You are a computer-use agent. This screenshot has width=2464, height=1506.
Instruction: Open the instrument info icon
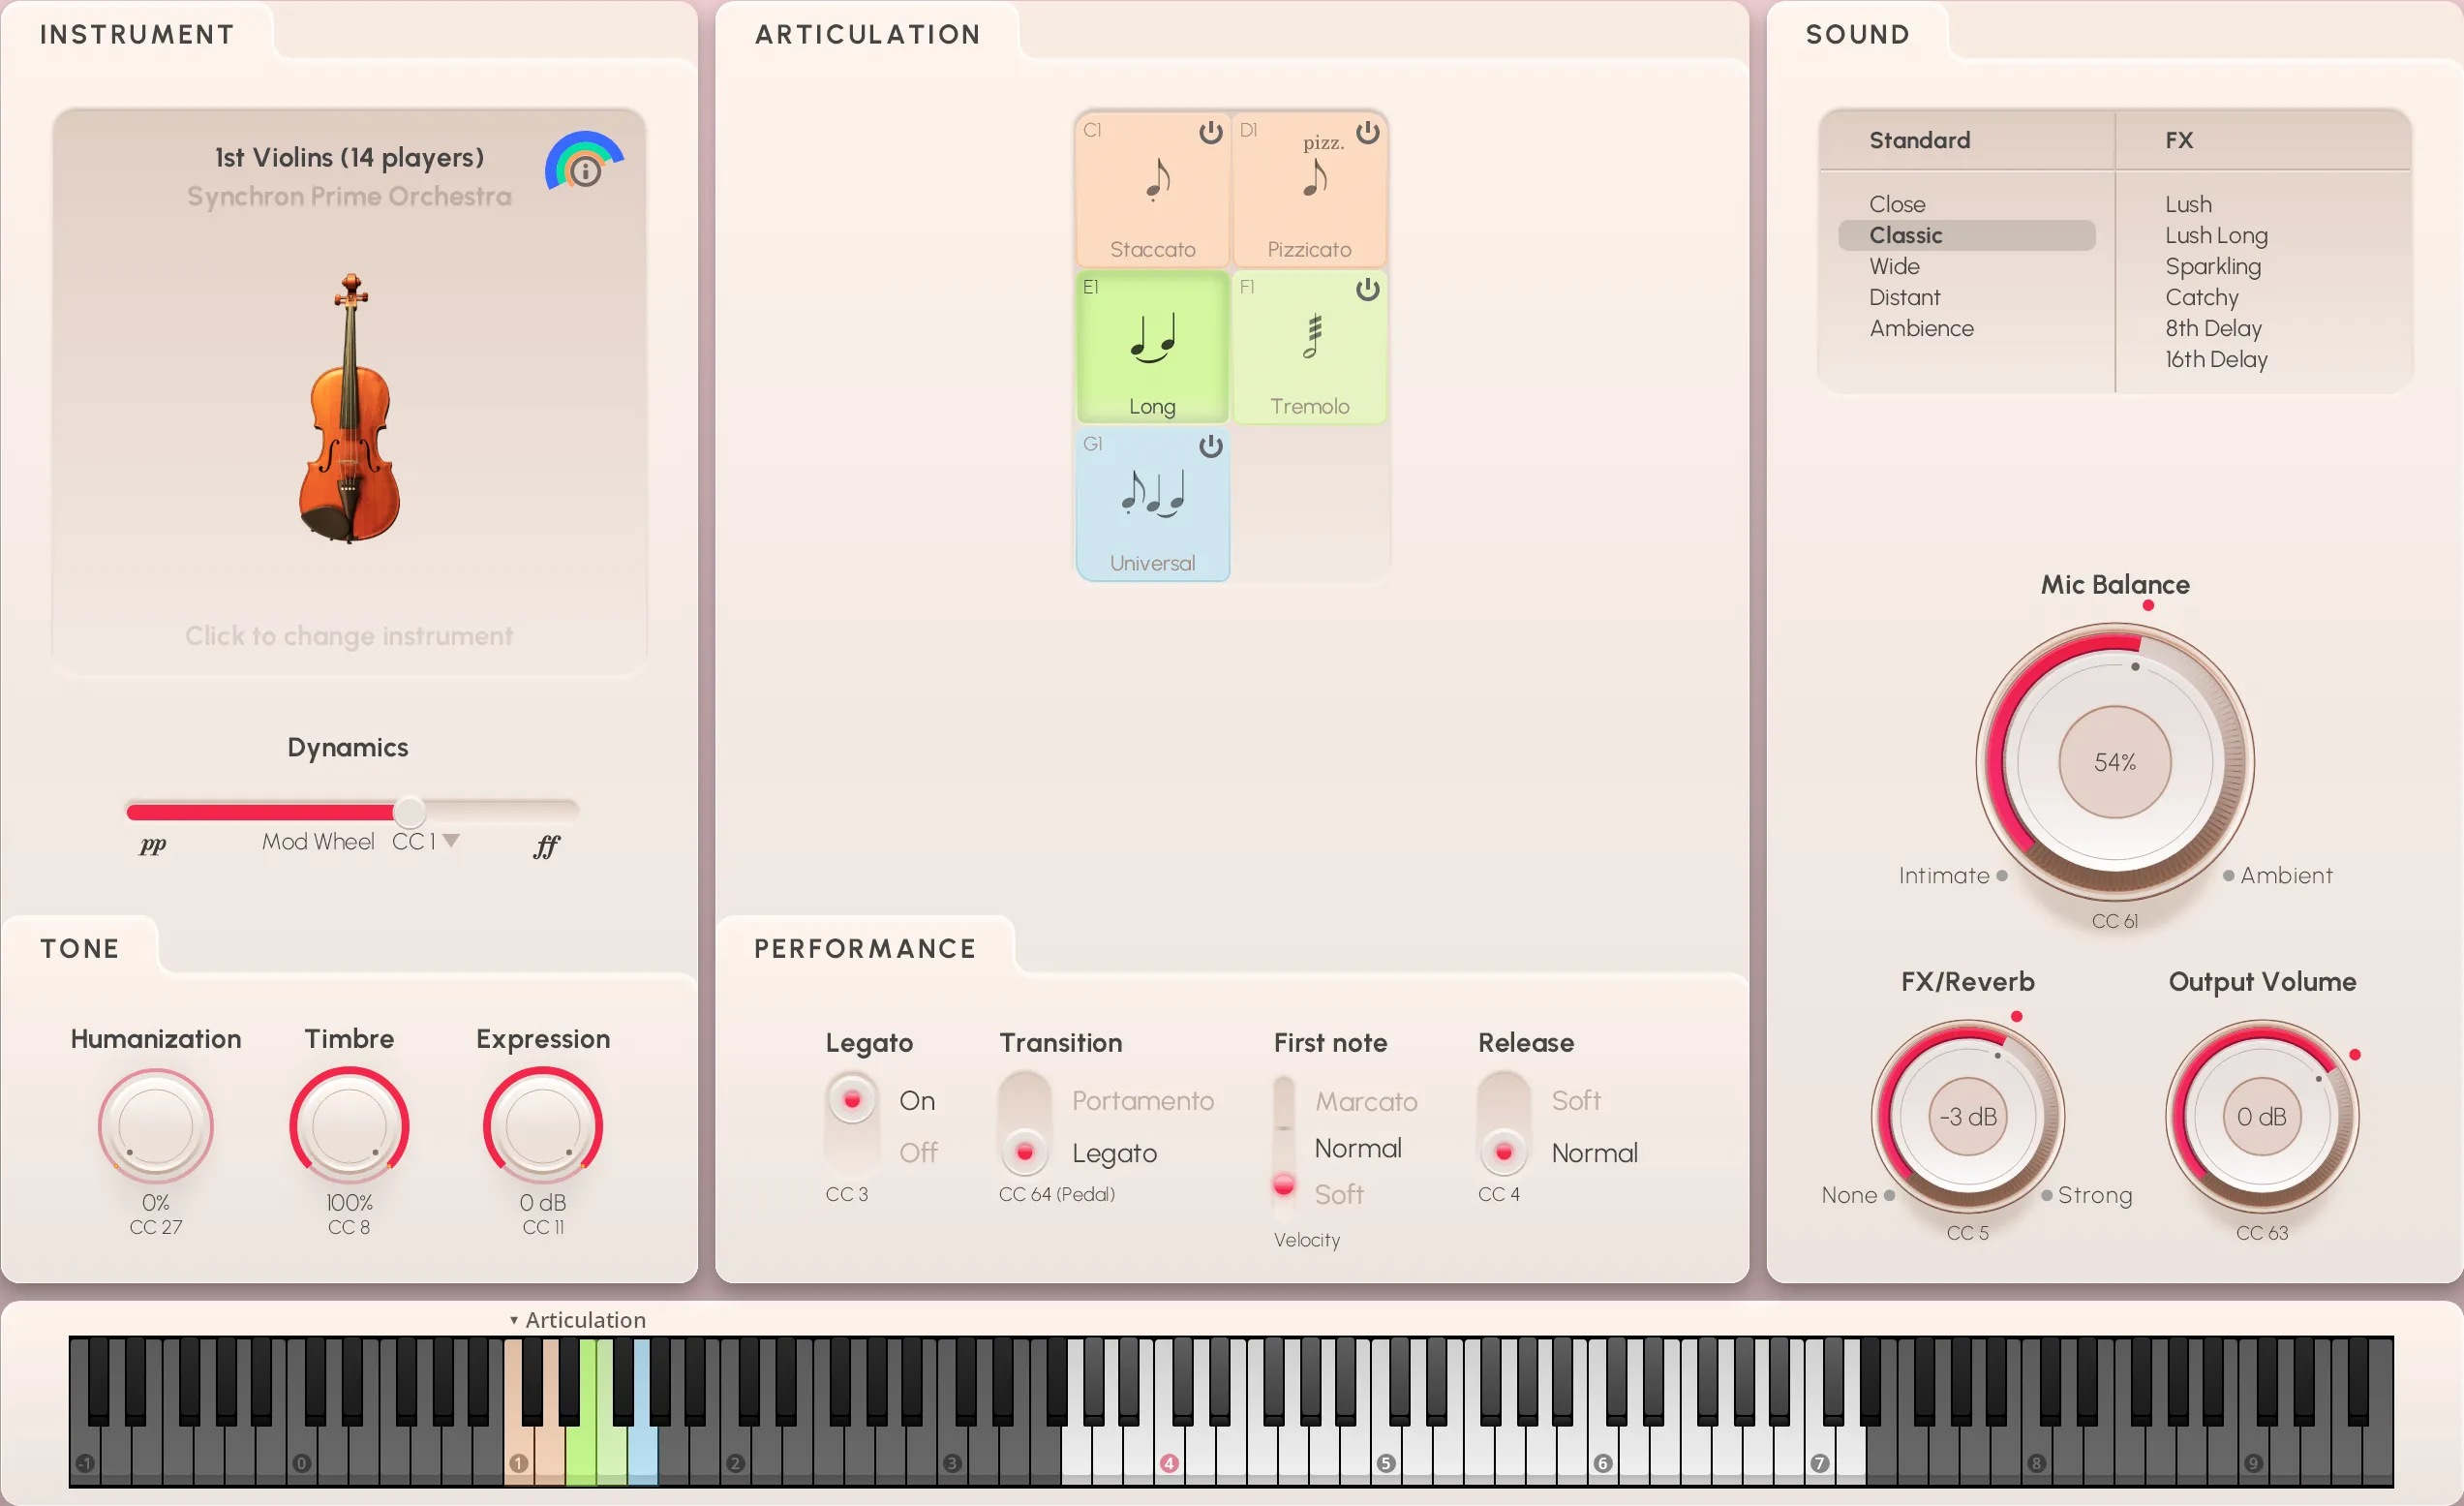(586, 172)
